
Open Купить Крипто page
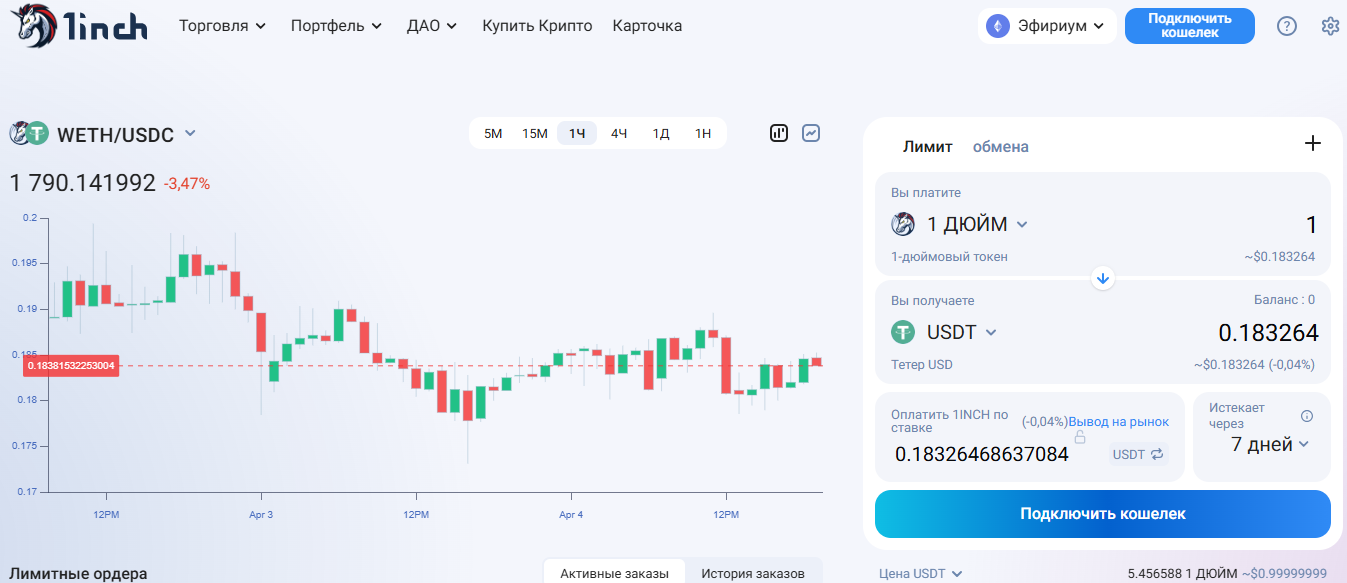537,26
